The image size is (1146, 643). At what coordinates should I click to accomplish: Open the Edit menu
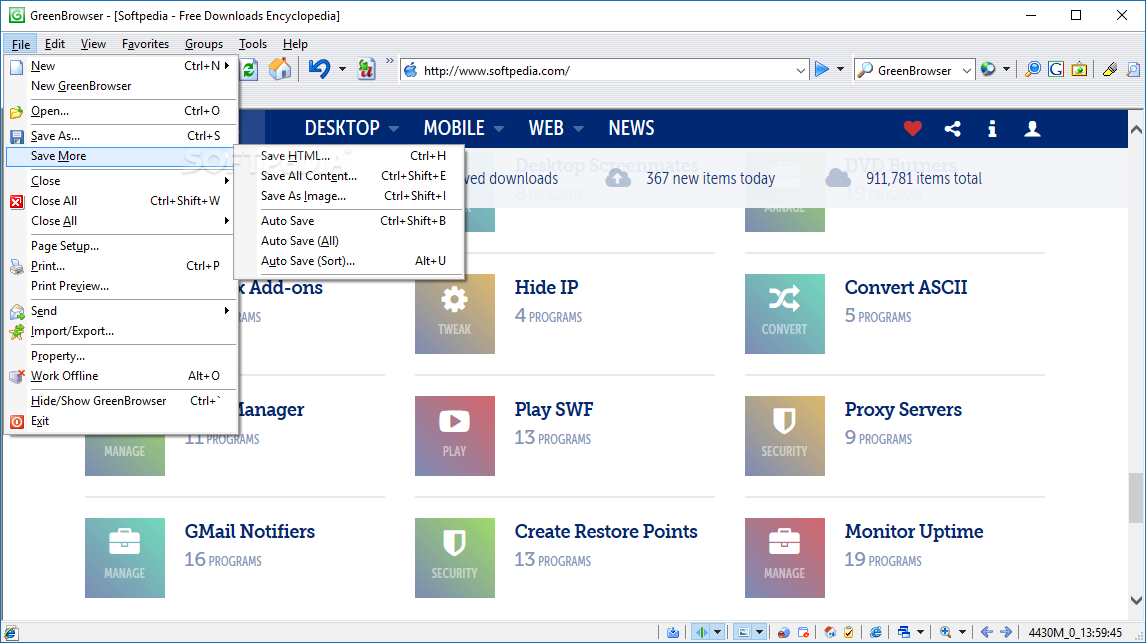(x=55, y=44)
